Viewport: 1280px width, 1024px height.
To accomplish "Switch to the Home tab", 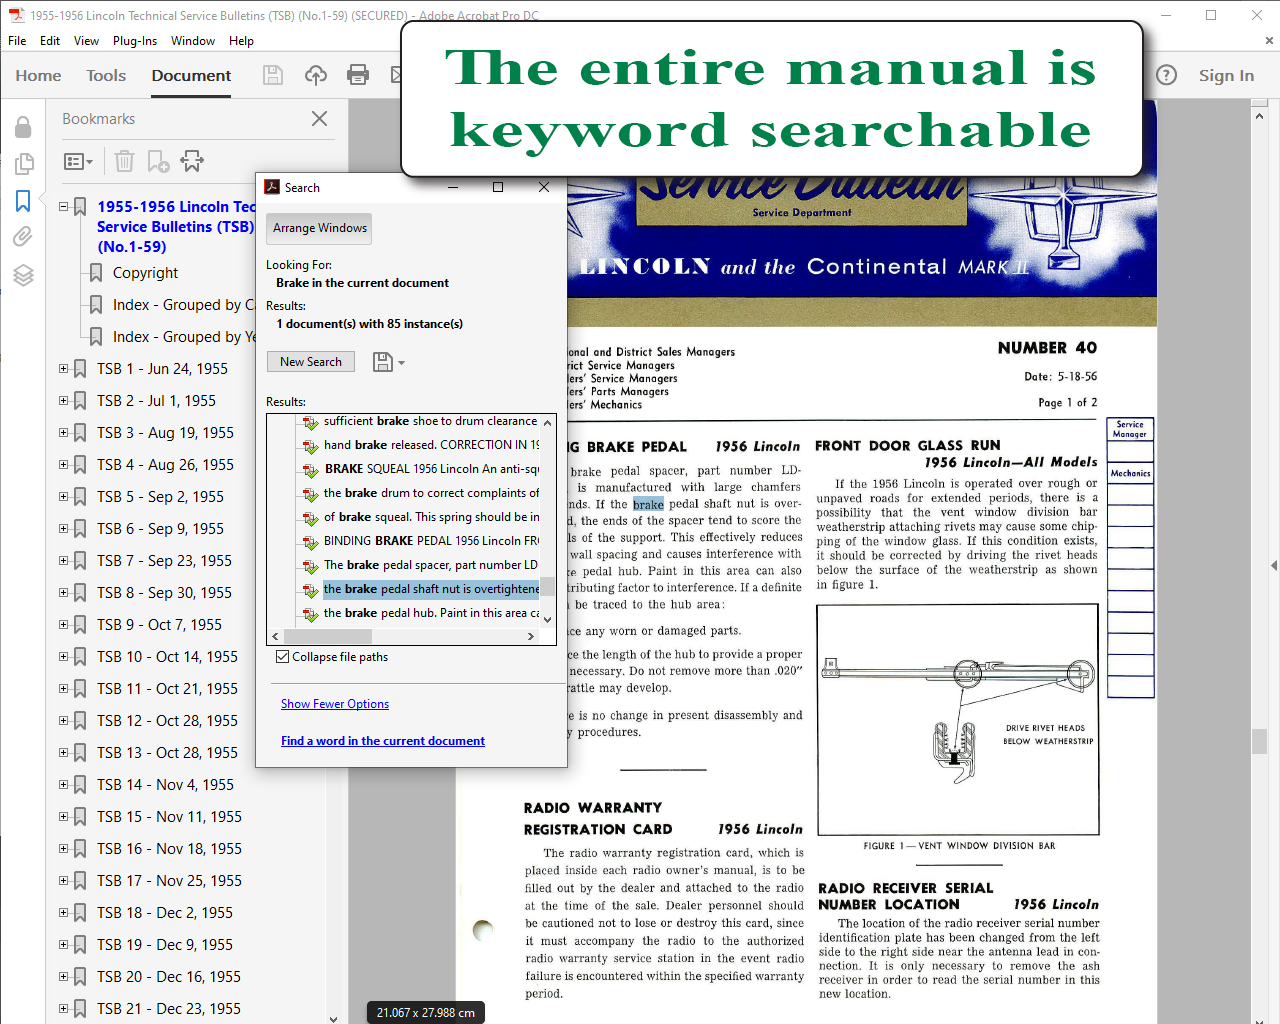I will 38,75.
